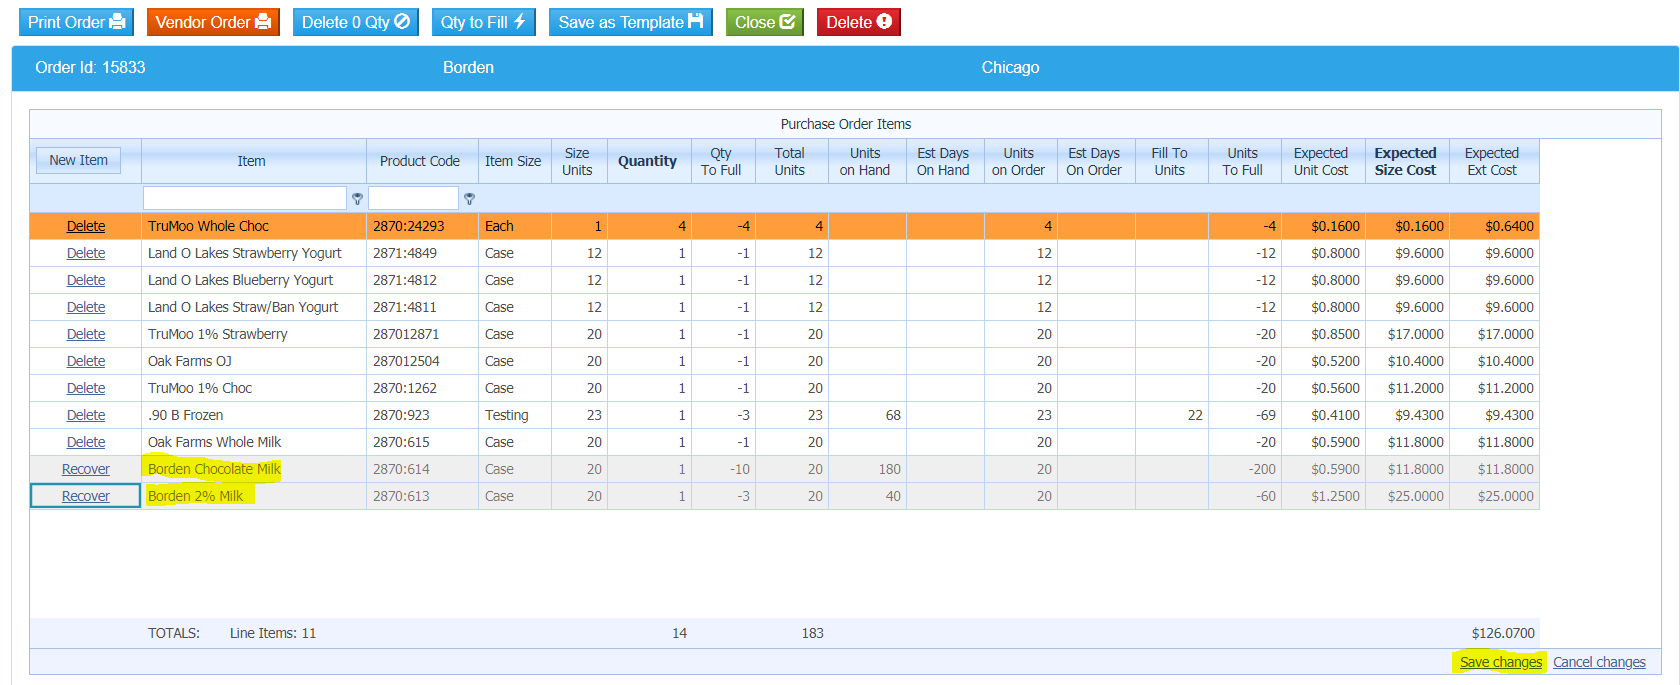Viewport: 1680px width, 685px height.
Task: Click the green Close button
Action: tap(764, 22)
